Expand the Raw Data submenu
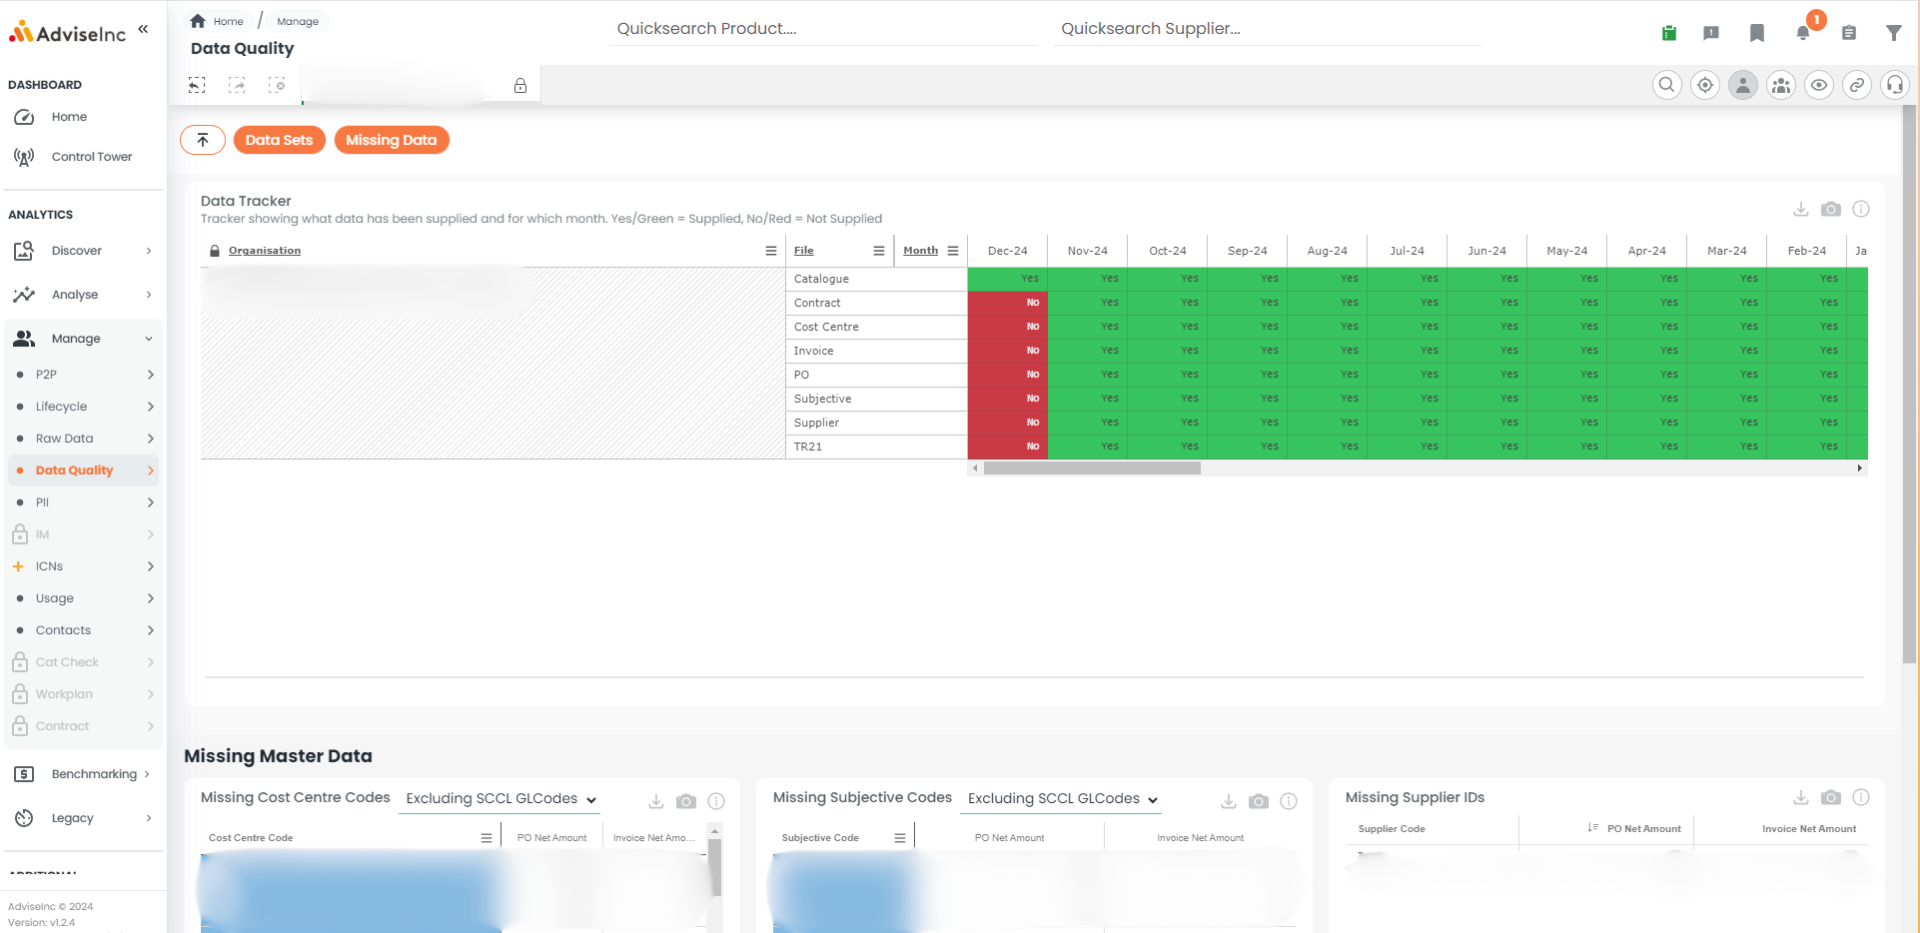This screenshot has width=1920, height=933. (x=84, y=439)
